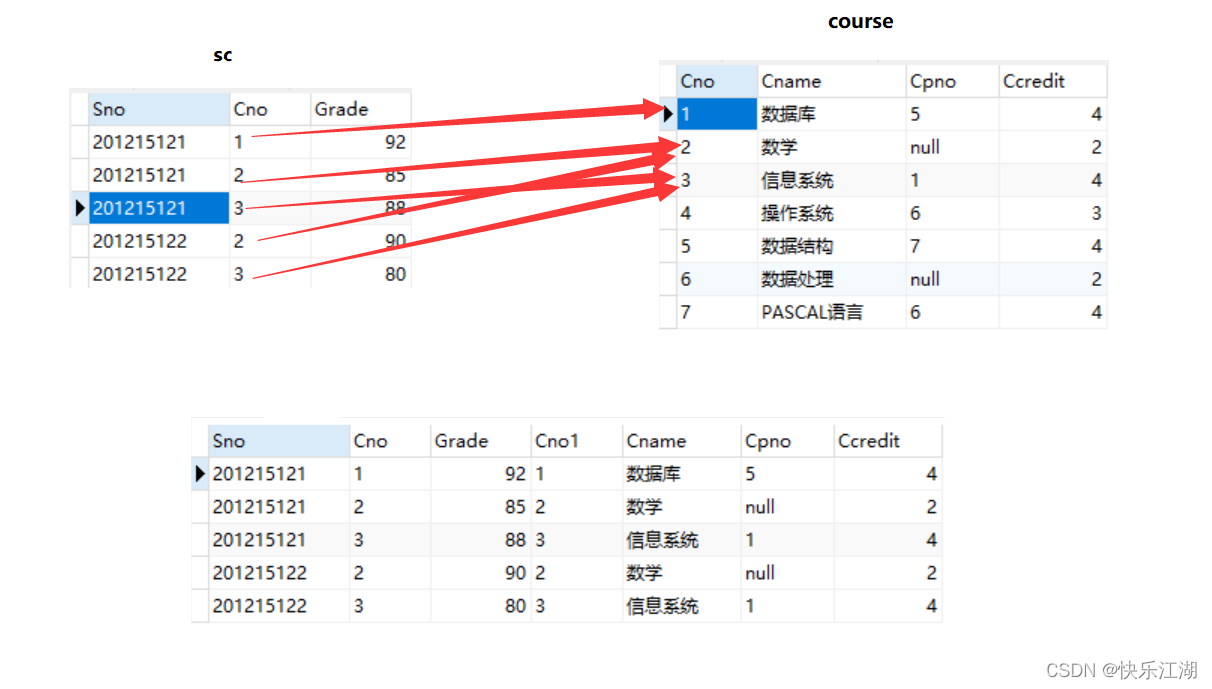
Task: Click the Cno1 header in the joined result table
Action: pyautogui.click(x=576, y=441)
